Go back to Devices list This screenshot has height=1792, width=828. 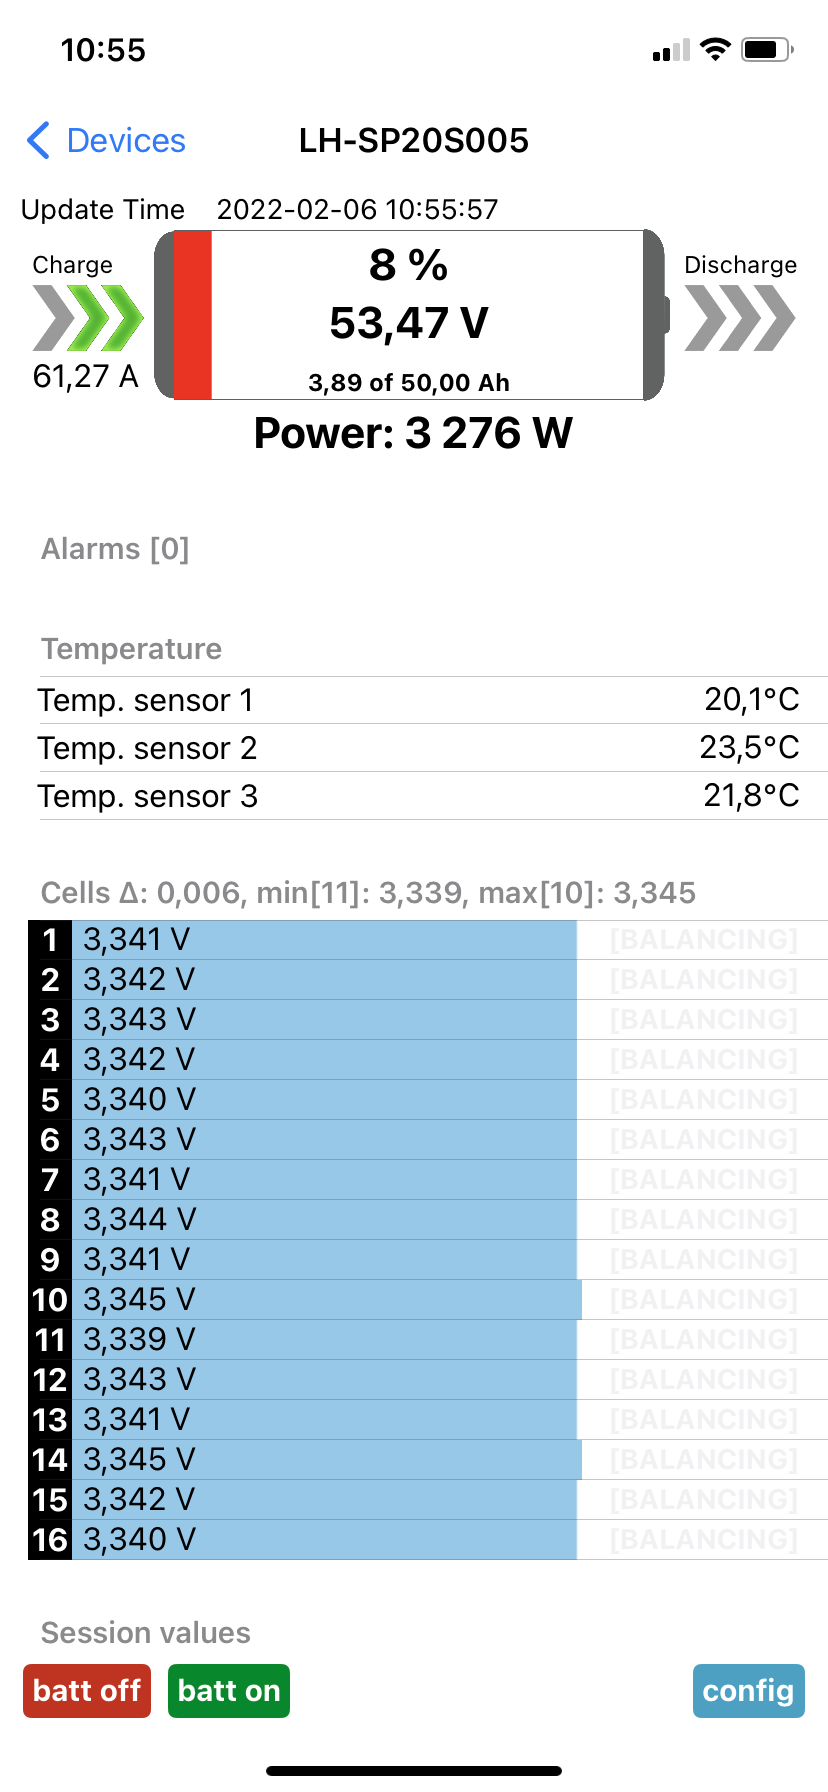tap(125, 141)
